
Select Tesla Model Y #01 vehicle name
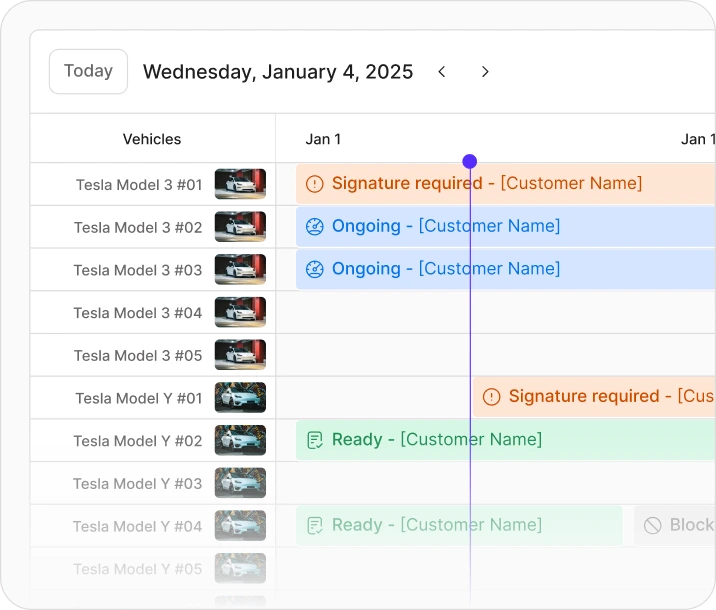139,398
